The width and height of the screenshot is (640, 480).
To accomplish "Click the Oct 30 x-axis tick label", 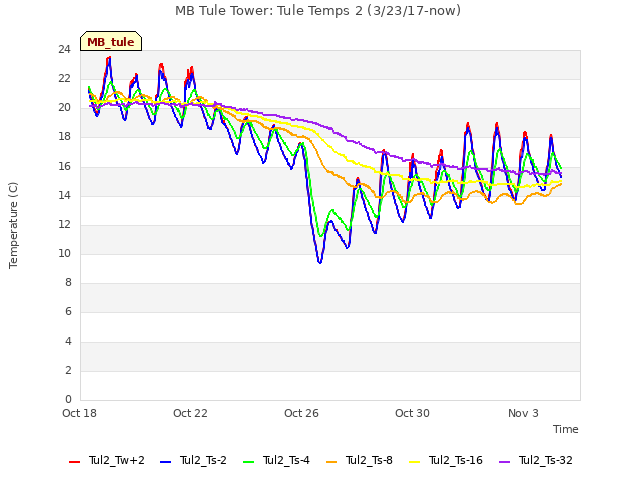I will [412, 413].
